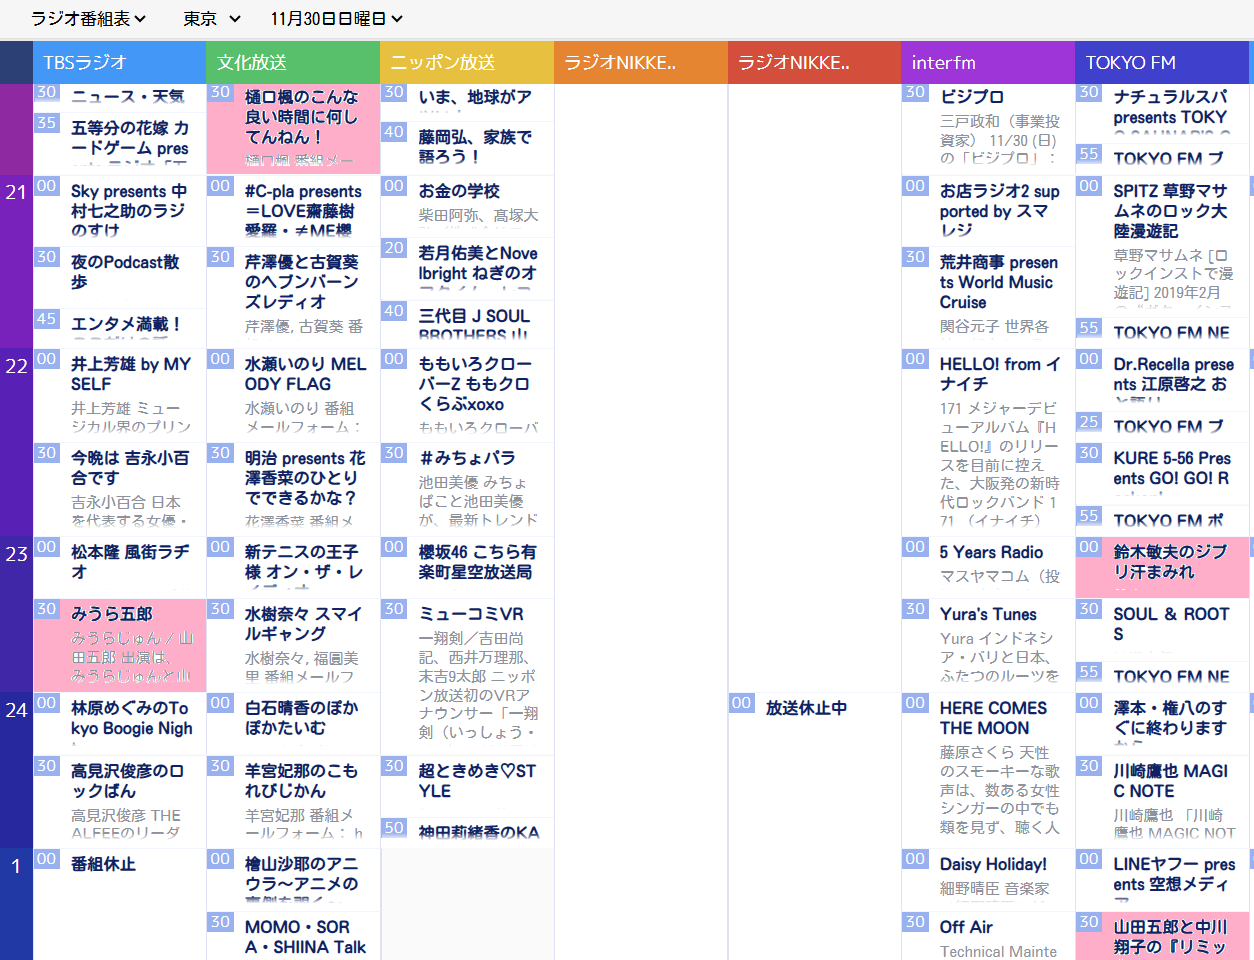1254x960 pixels.
Task: Open the ラジオ番組表 dropdown menu
Action: [x=88, y=18]
